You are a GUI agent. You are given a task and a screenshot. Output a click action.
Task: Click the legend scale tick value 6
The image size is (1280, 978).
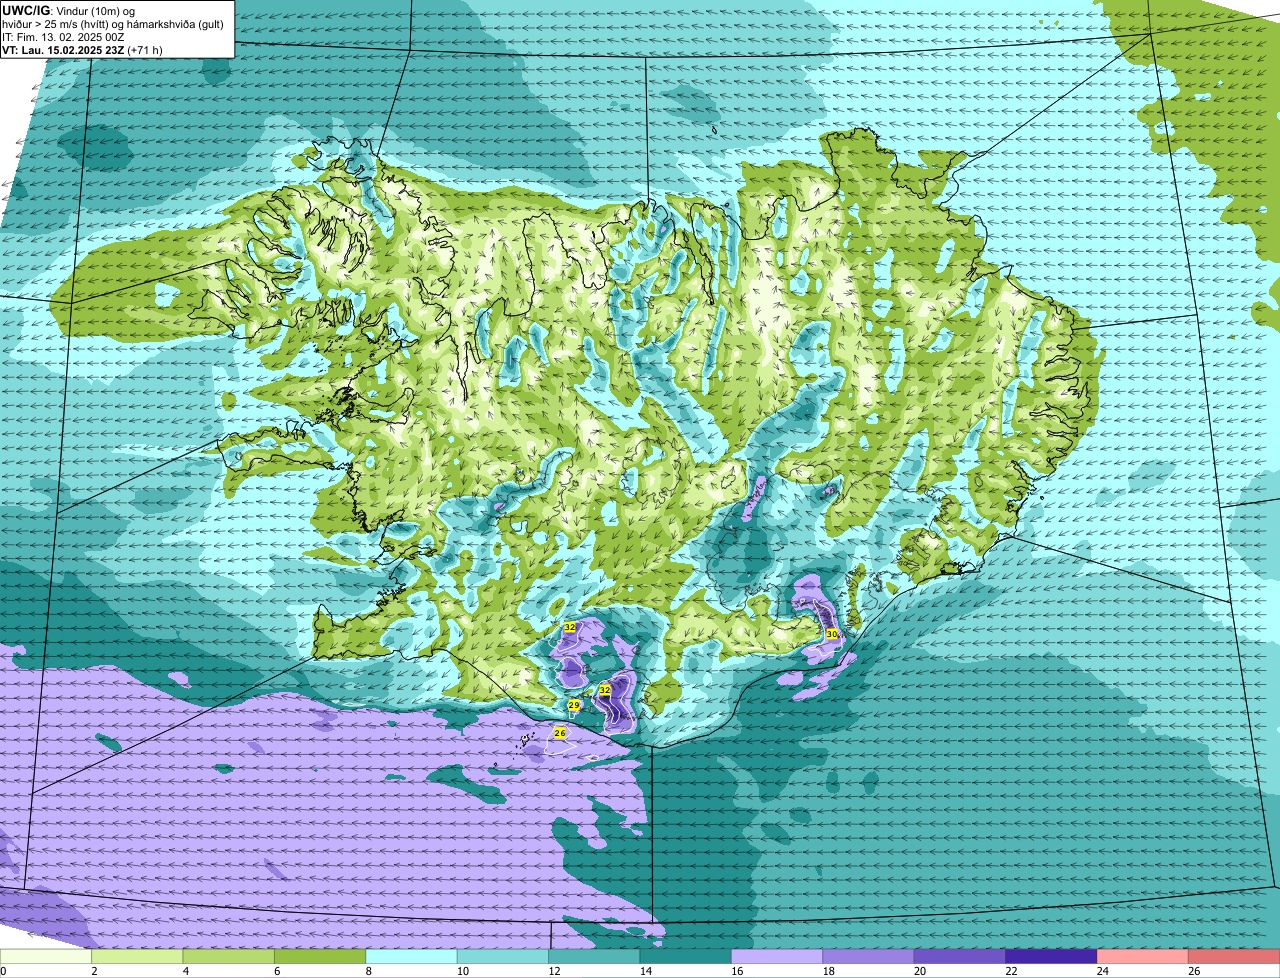click(276, 971)
